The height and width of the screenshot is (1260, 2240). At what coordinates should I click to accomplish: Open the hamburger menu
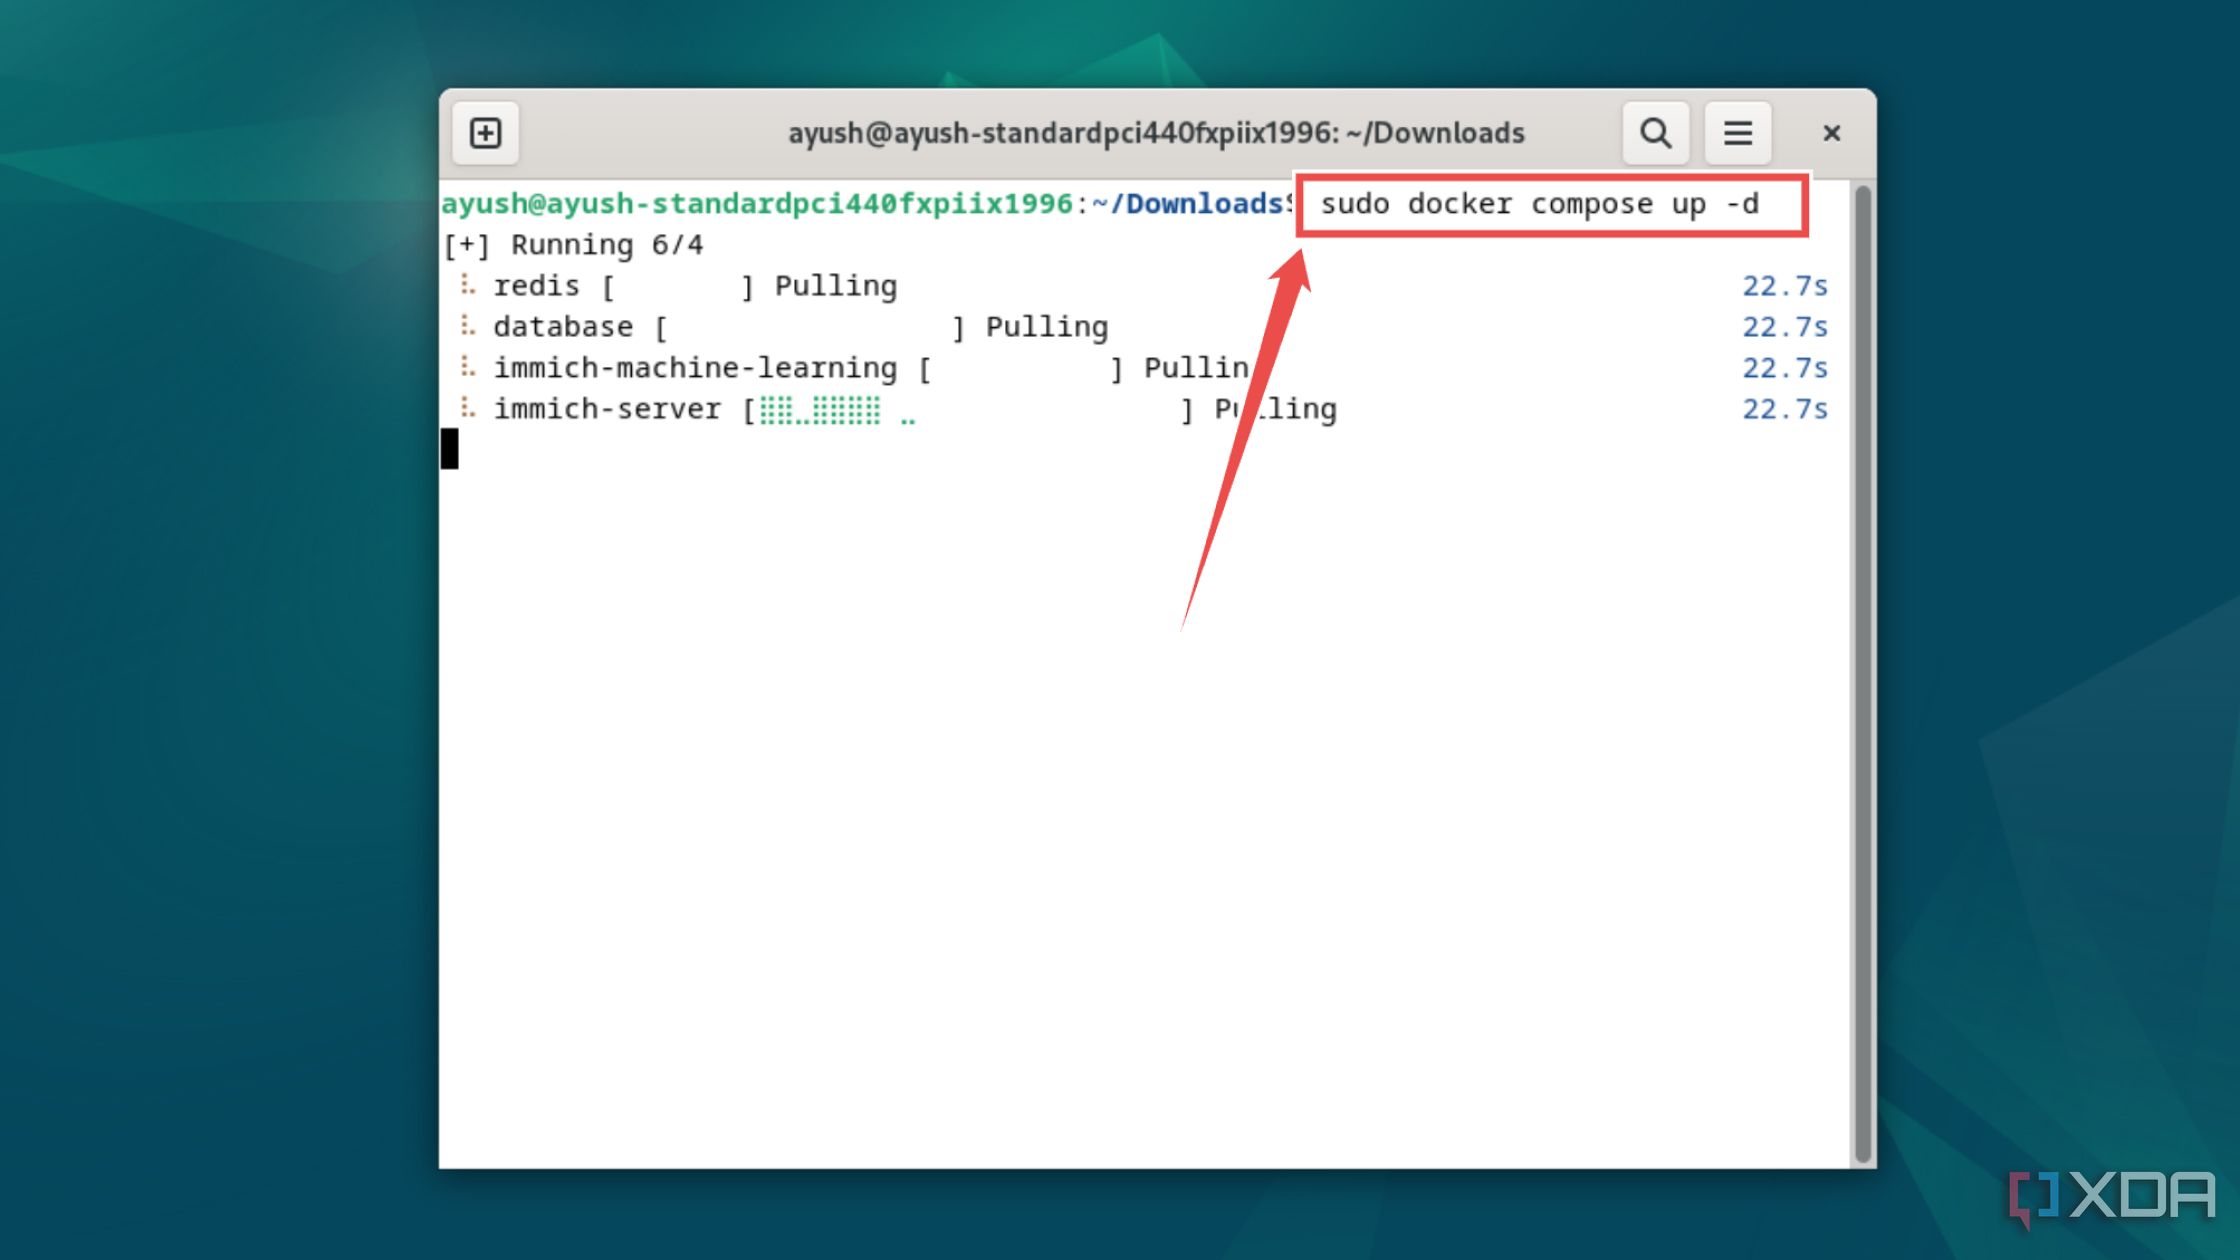tap(1738, 132)
